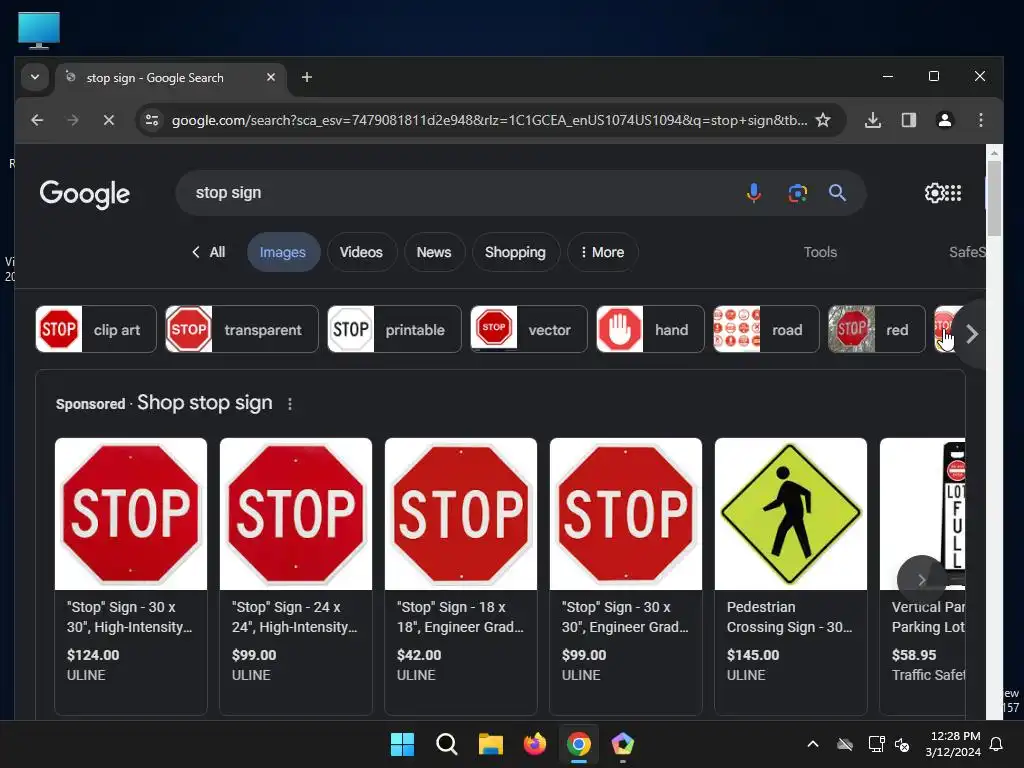Screen dimensions: 1024x768
Task: Switch to News tab
Action: click(x=434, y=252)
